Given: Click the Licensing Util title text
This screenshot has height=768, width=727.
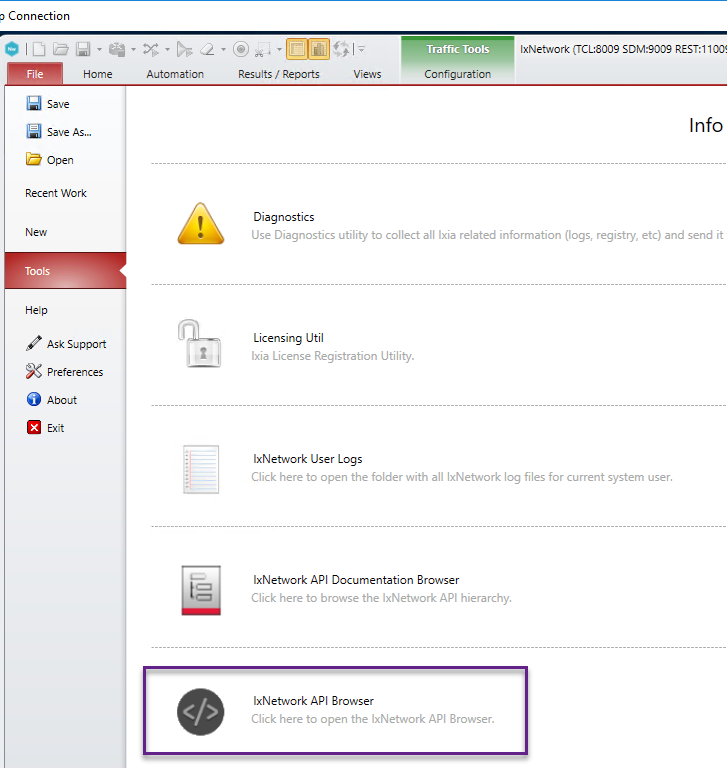Looking at the screenshot, I should tap(288, 337).
